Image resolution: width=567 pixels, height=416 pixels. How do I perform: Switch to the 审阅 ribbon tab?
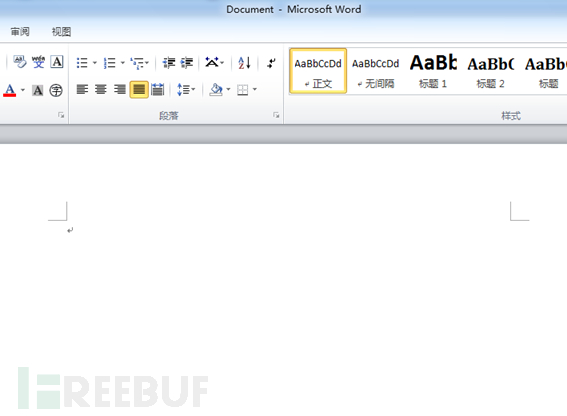pos(20,32)
